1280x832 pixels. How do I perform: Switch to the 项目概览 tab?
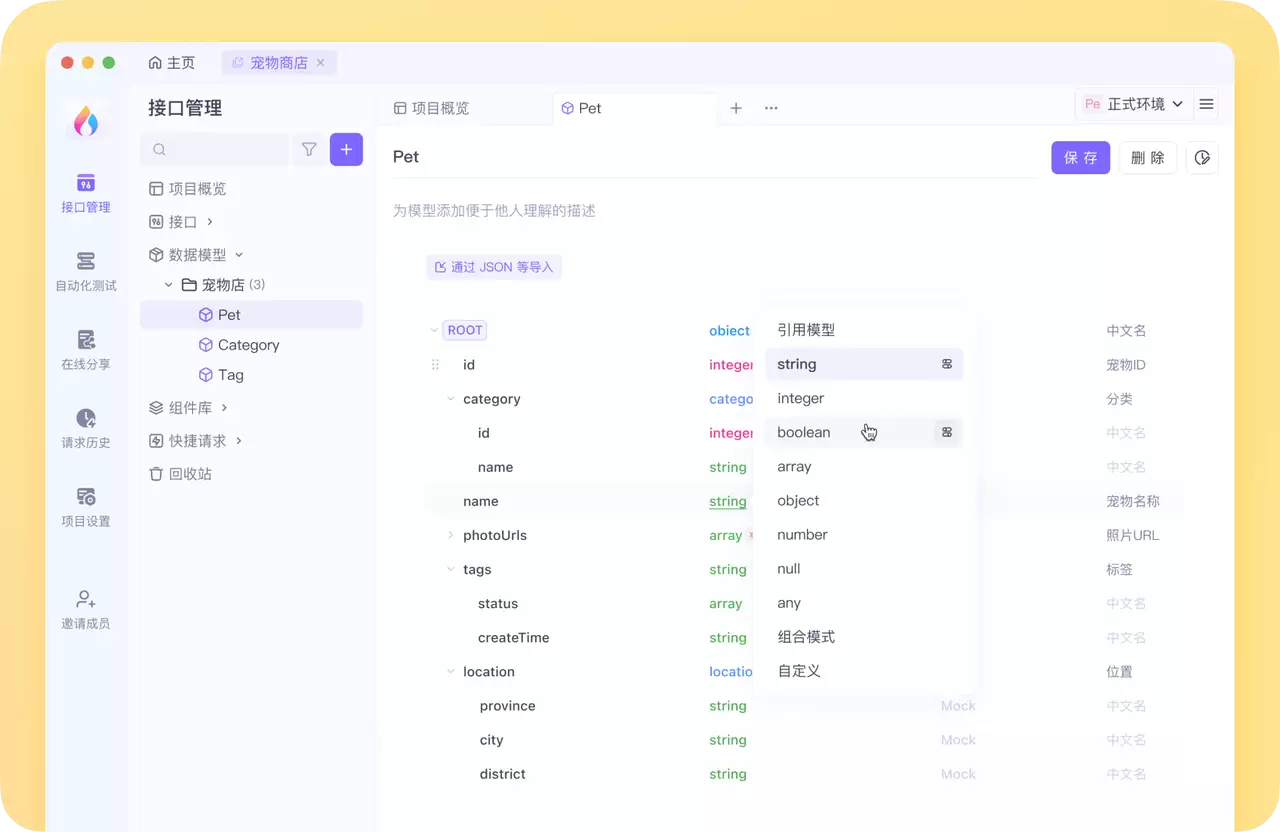[x=432, y=108]
